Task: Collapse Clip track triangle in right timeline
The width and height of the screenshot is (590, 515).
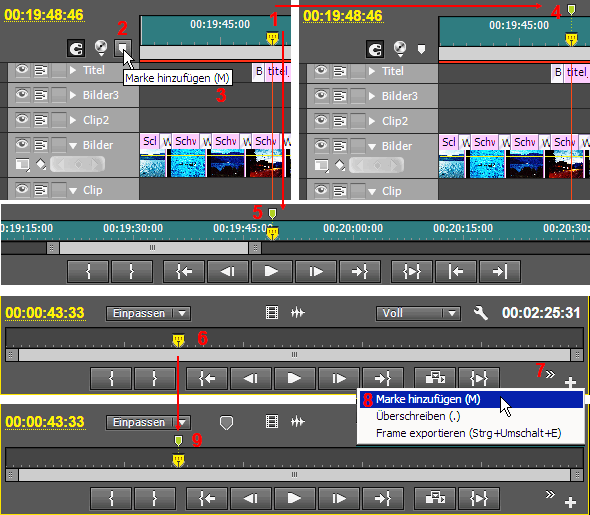Action: pos(372,191)
